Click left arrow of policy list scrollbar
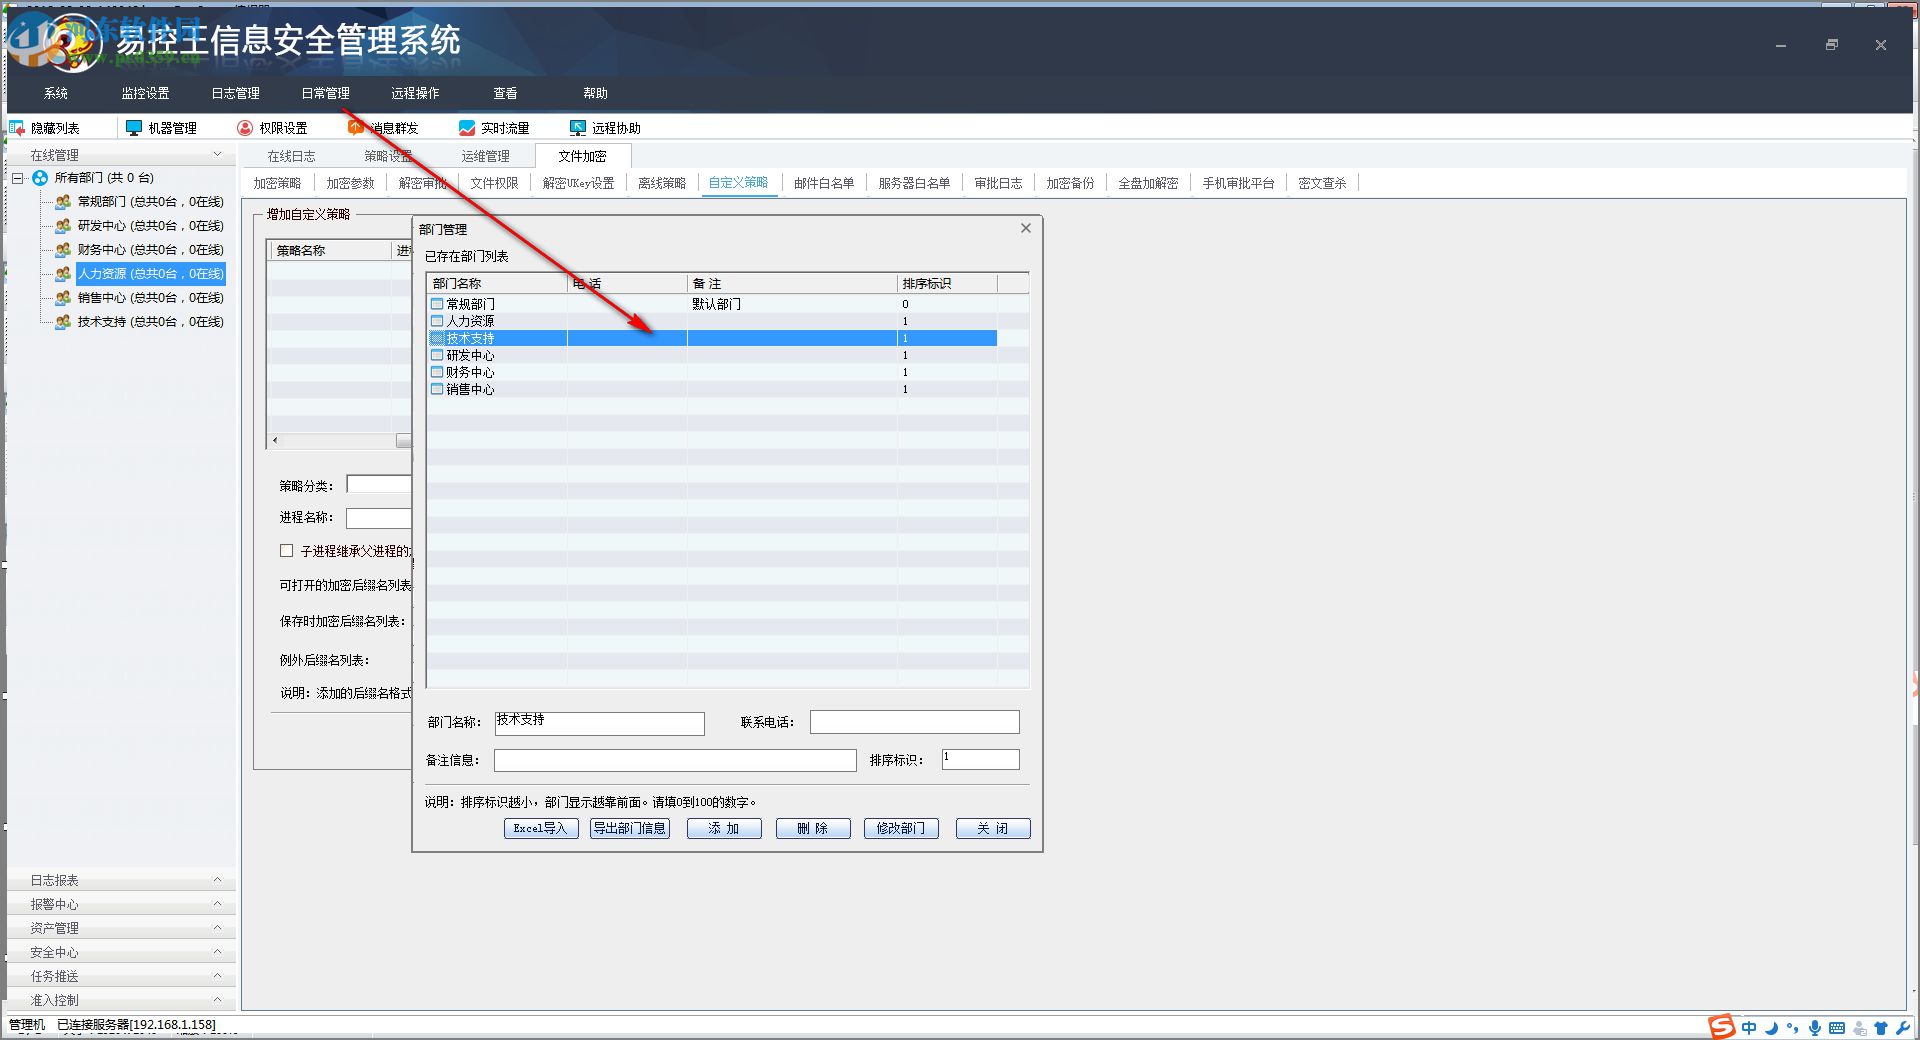 pyautogui.click(x=275, y=440)
